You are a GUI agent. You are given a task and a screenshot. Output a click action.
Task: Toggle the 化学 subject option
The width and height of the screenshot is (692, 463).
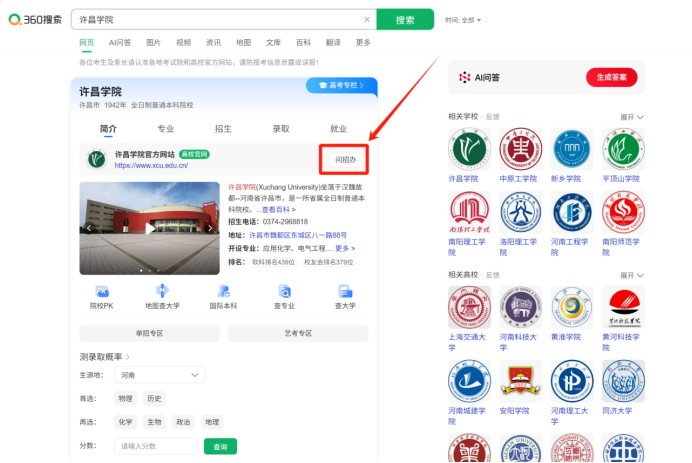(x=125, y=422)
